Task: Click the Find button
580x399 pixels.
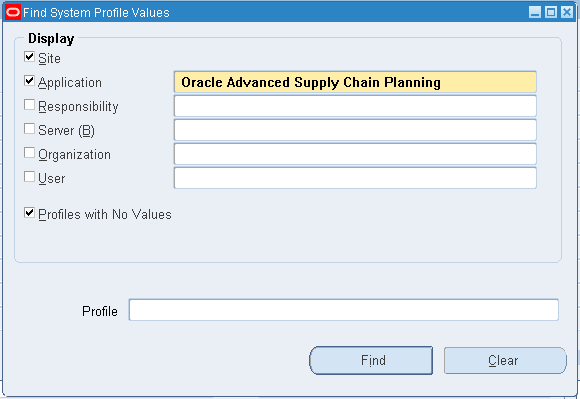Action: coord(371,361)
